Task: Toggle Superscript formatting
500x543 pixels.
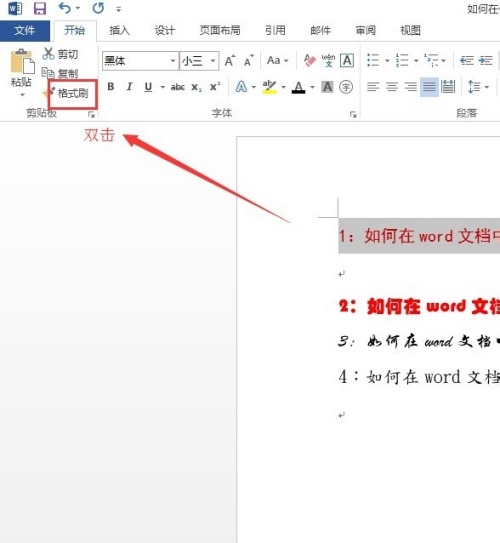Action: (x=215, y=87)
